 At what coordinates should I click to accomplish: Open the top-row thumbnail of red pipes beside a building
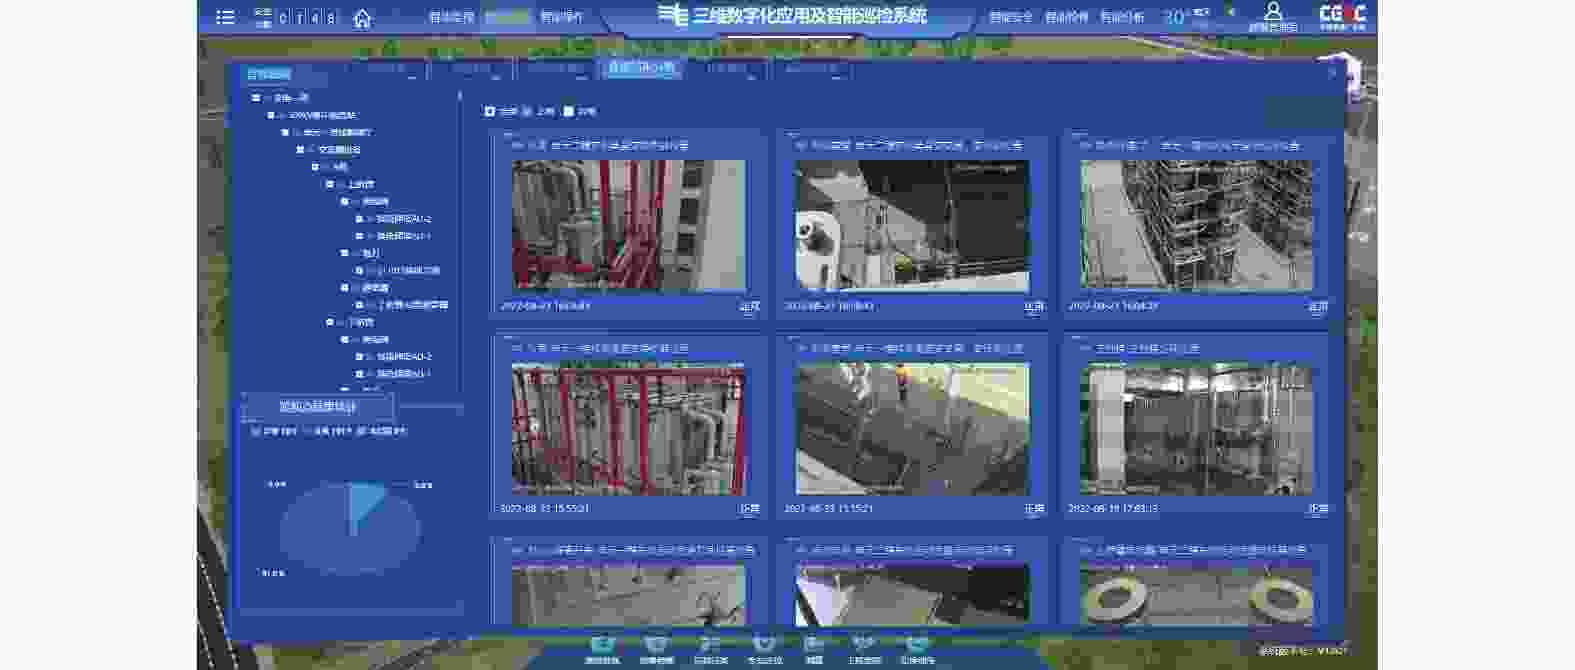coord(628,226)
